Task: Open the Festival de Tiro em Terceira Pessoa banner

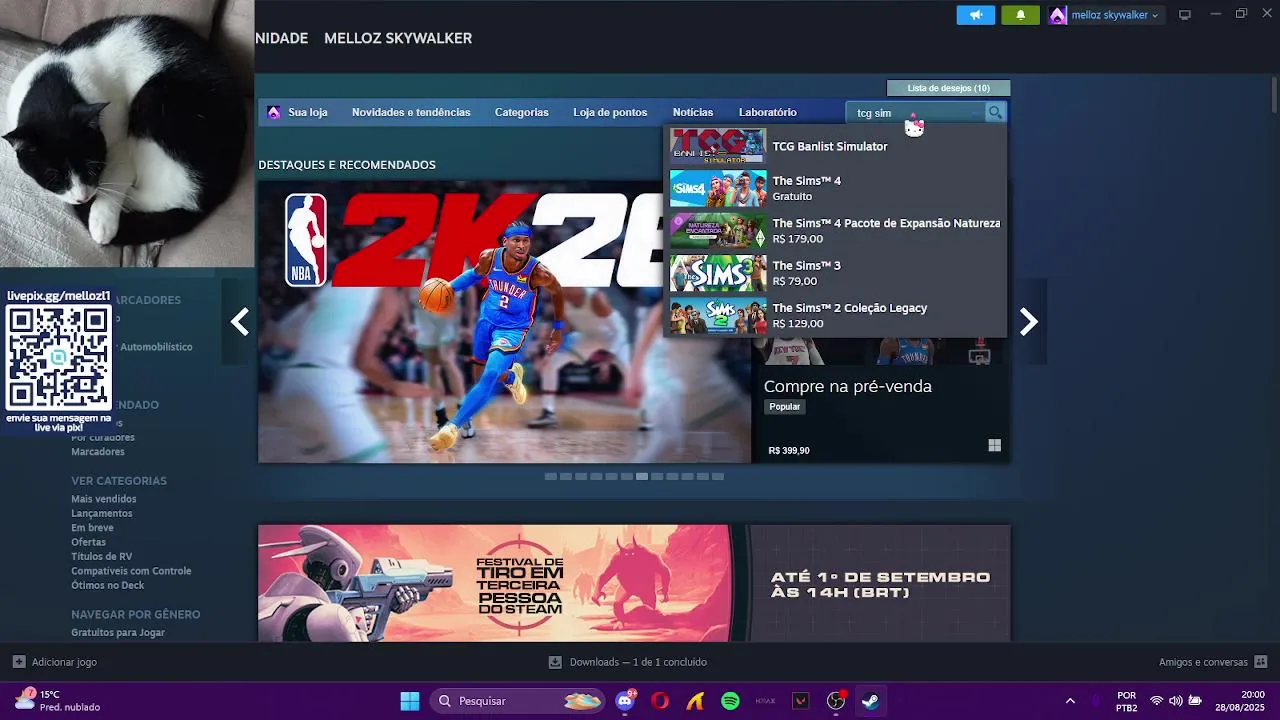Action: pos(634,583)
